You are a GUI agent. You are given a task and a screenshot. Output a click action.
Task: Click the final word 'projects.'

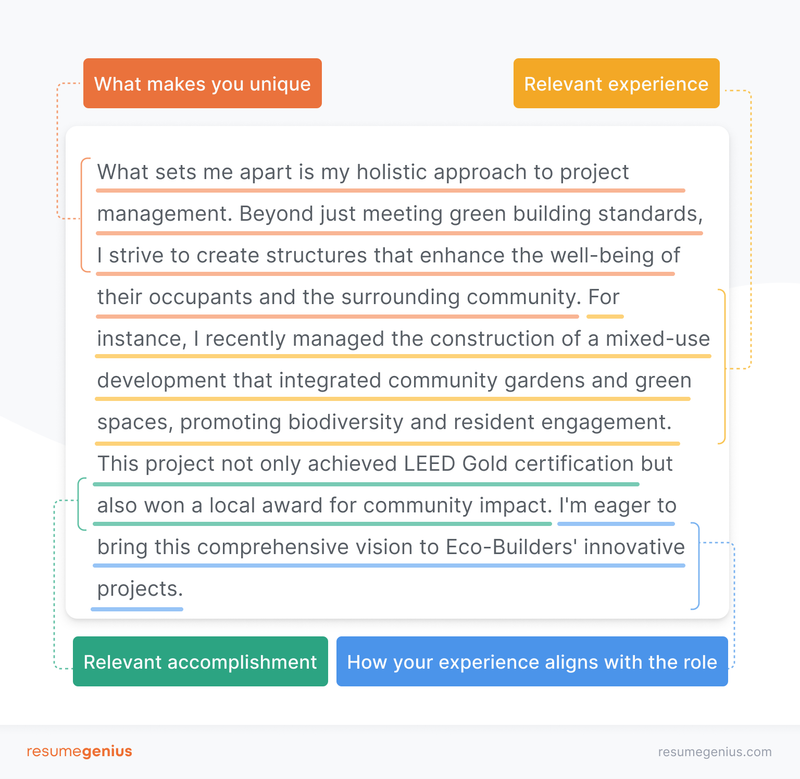(x=140, y=589)
